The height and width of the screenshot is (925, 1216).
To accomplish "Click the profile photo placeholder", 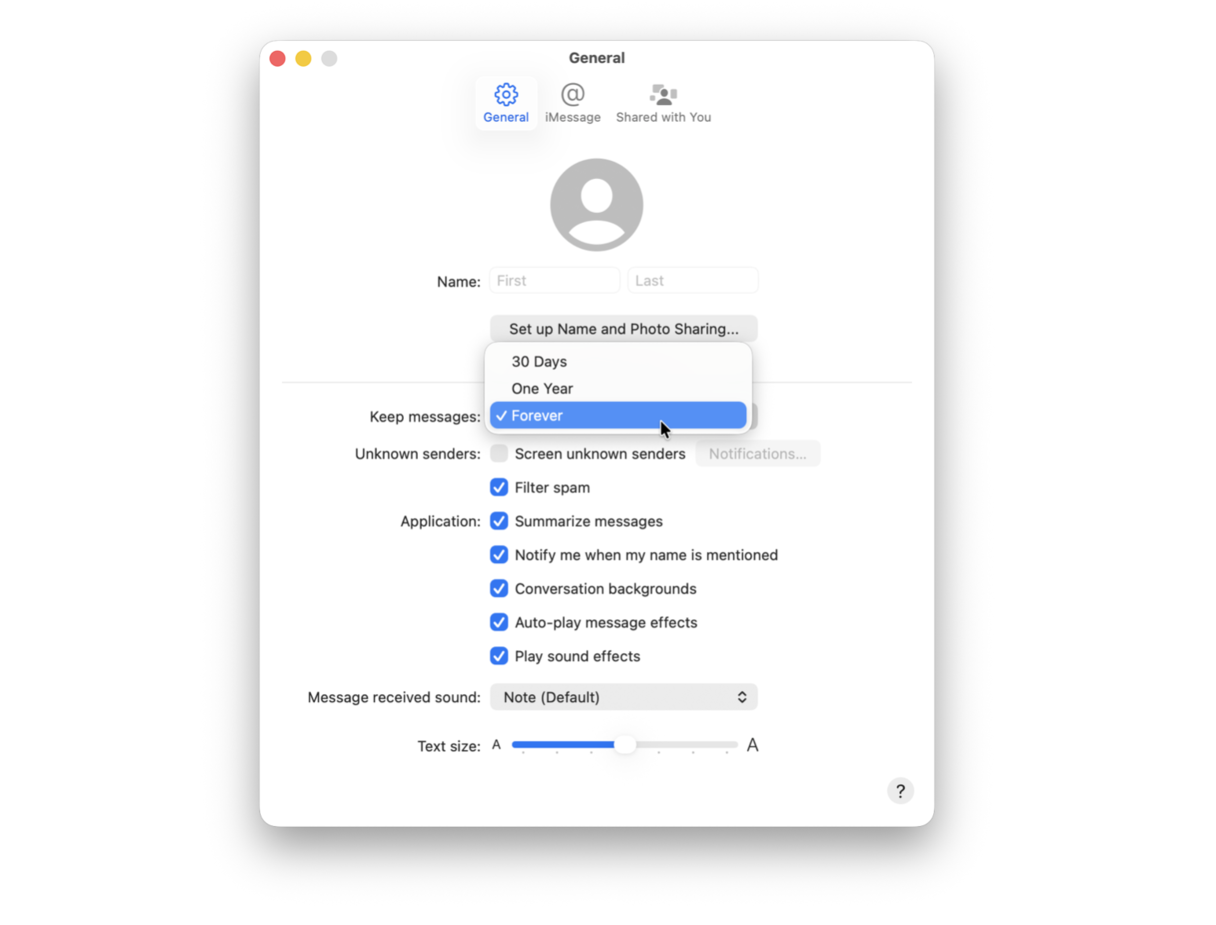I will 596,203.
